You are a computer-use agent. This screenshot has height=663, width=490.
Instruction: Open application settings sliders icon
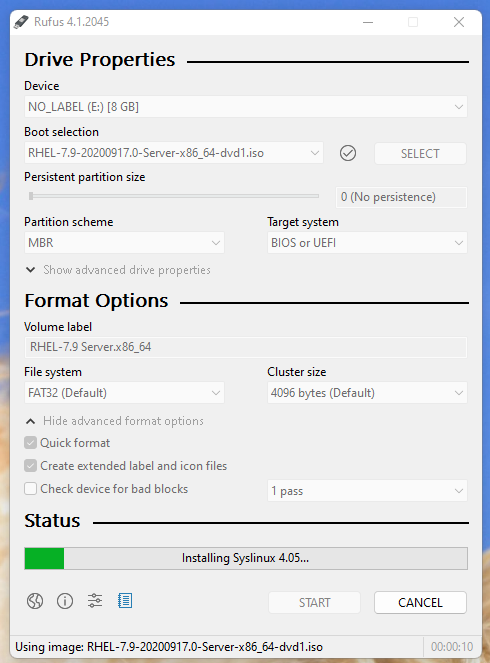click(95, 601)
